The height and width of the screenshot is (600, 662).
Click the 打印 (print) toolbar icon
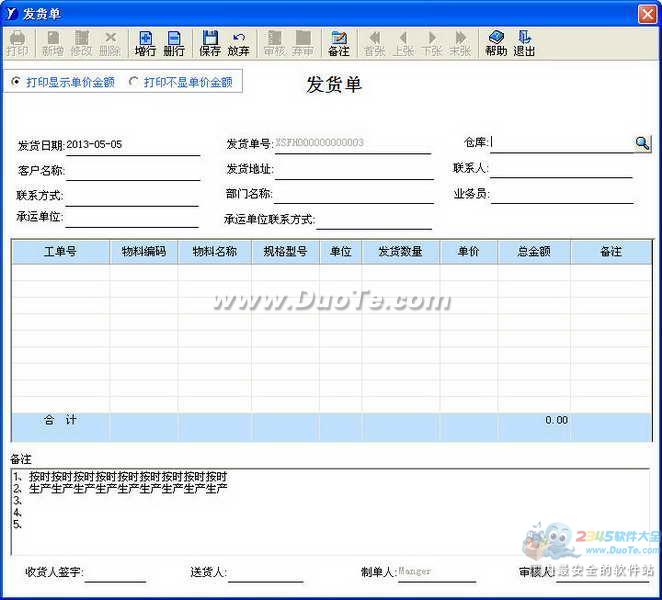[x=17, y=42]
